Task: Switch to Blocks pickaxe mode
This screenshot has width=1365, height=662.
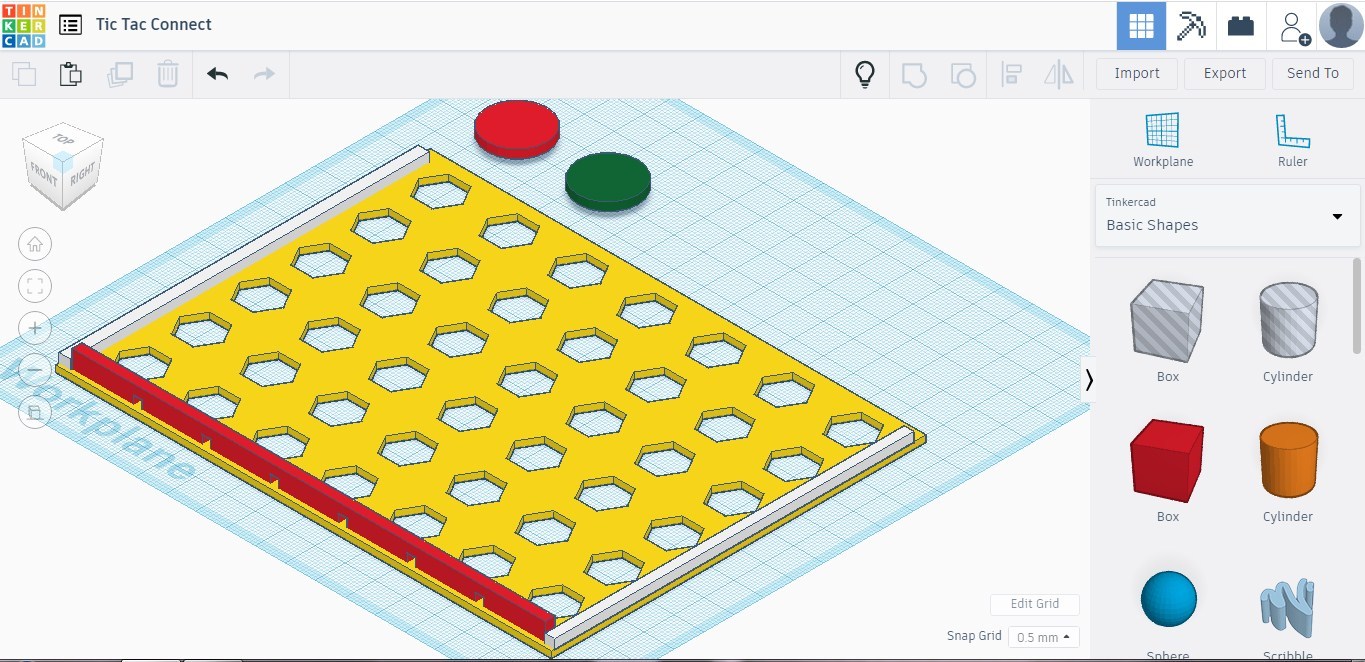Action: (x=1191, y=26)
